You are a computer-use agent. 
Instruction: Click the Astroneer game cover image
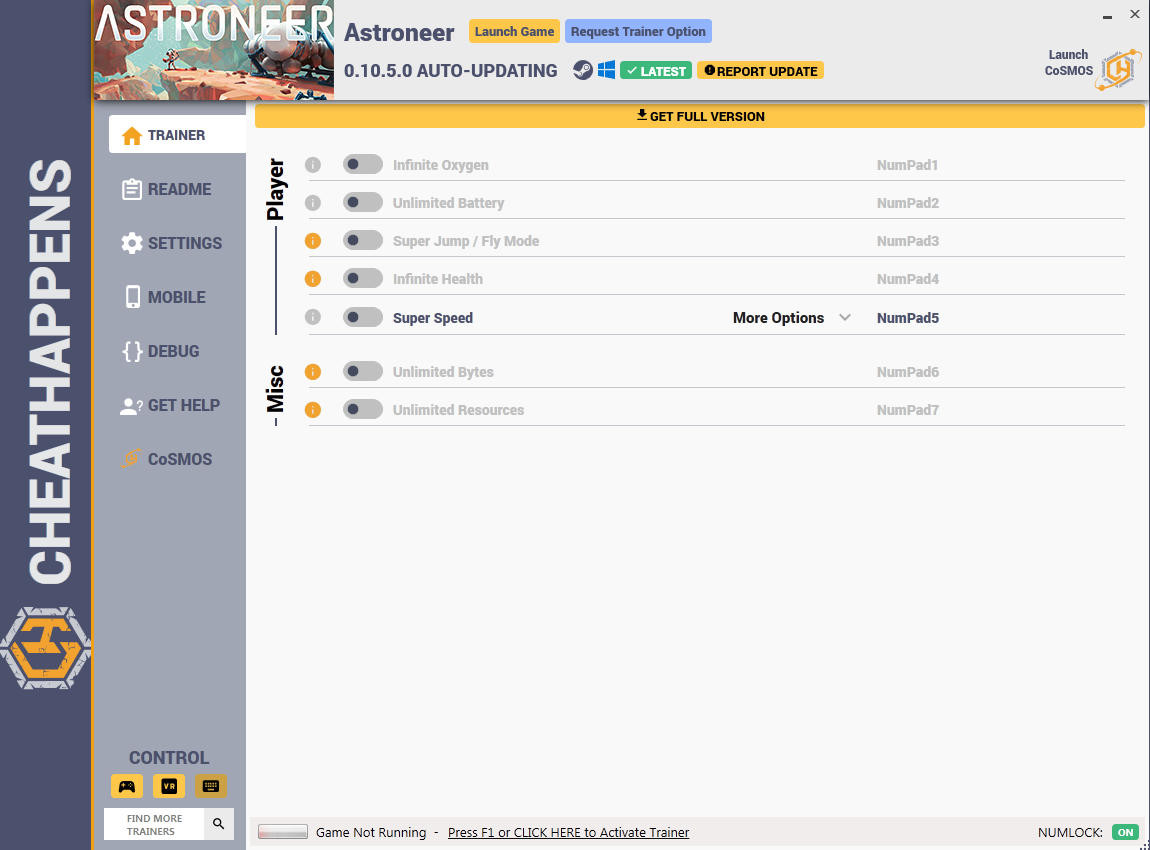click(213, 50)
